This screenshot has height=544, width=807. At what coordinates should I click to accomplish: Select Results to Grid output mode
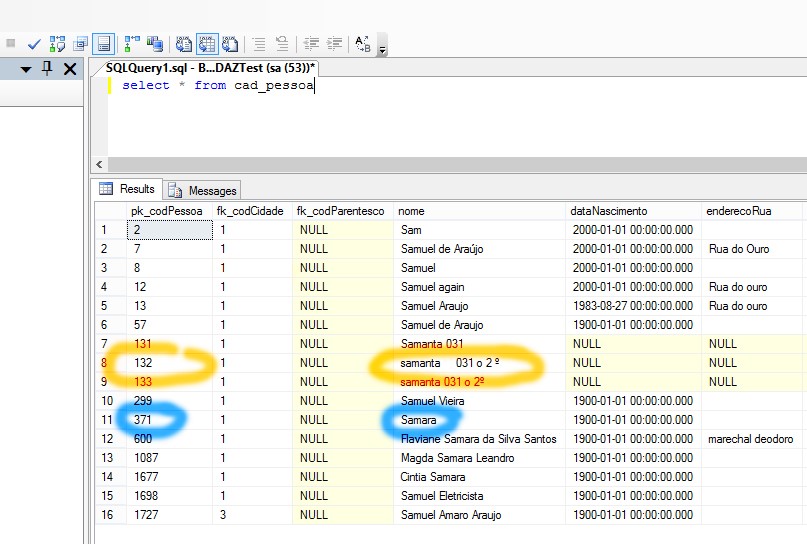coord(207,44)
